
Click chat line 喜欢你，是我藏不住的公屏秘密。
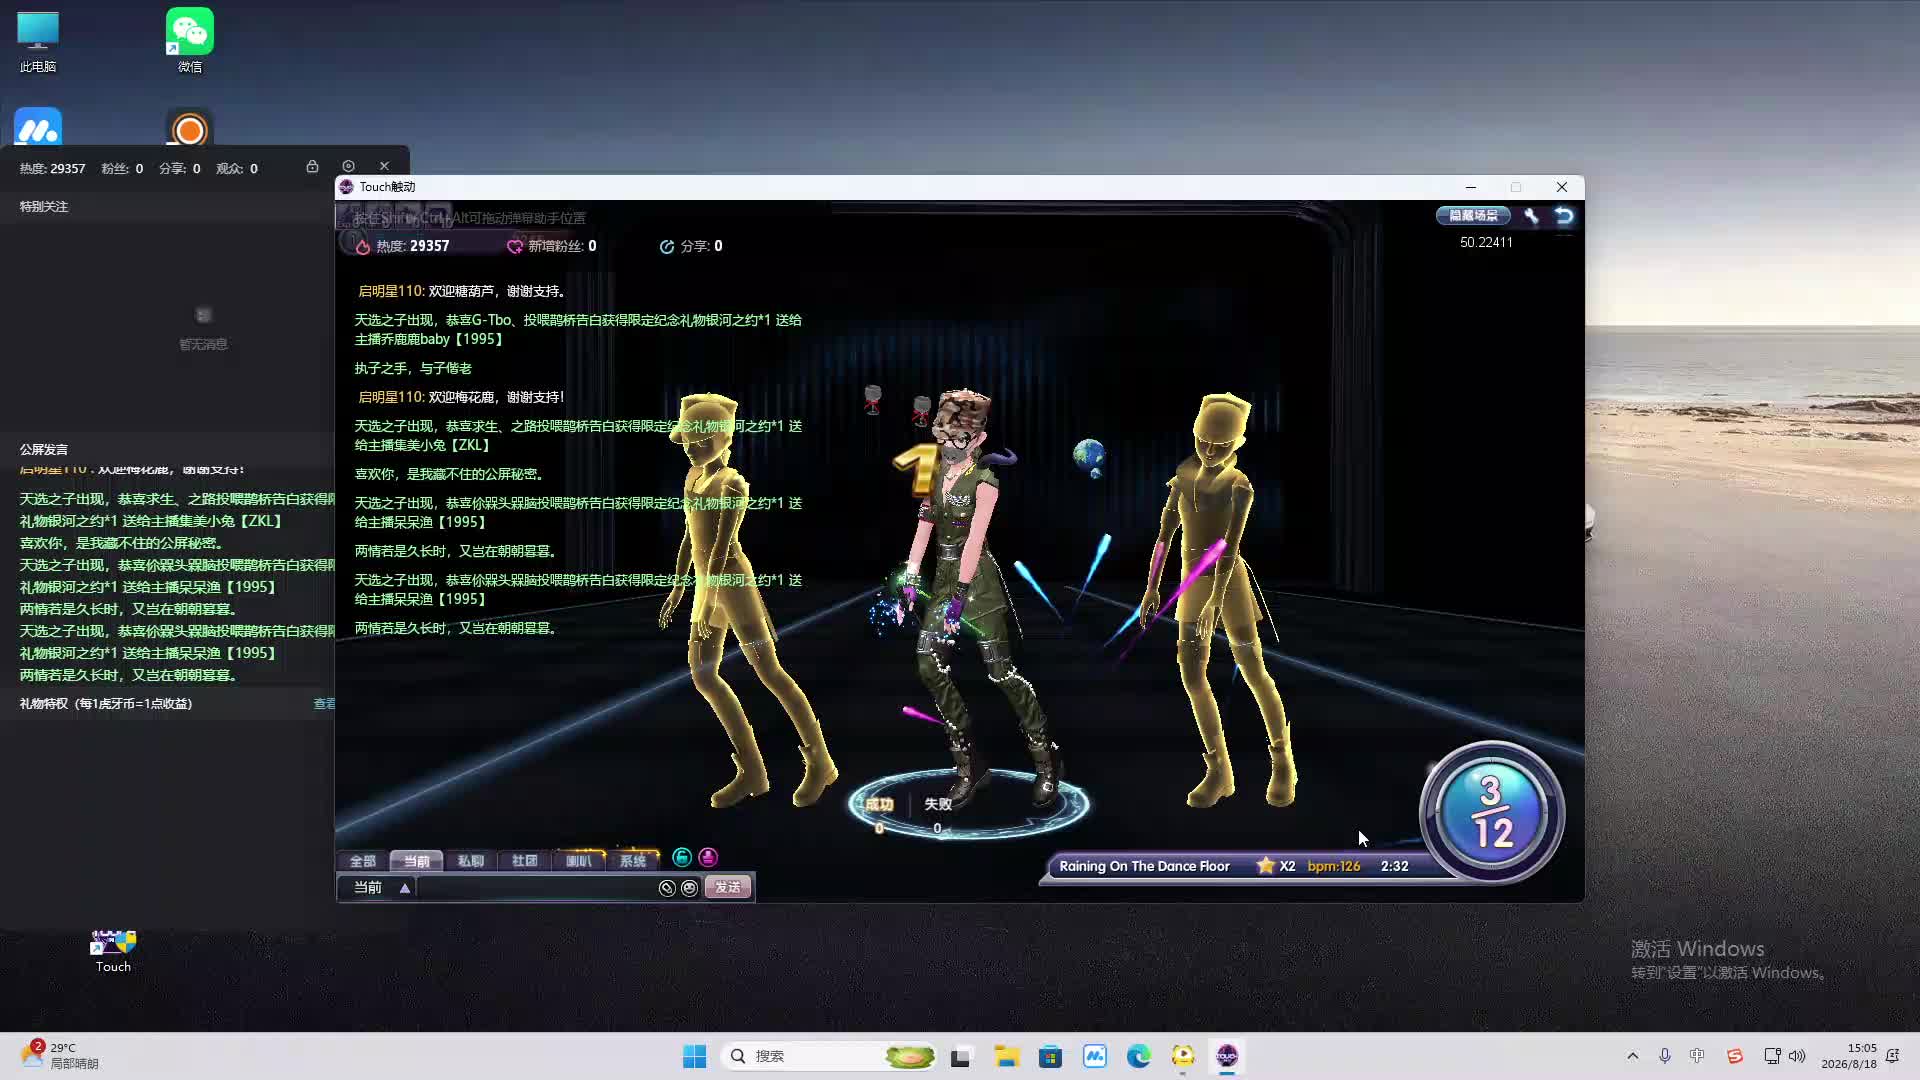450,474
